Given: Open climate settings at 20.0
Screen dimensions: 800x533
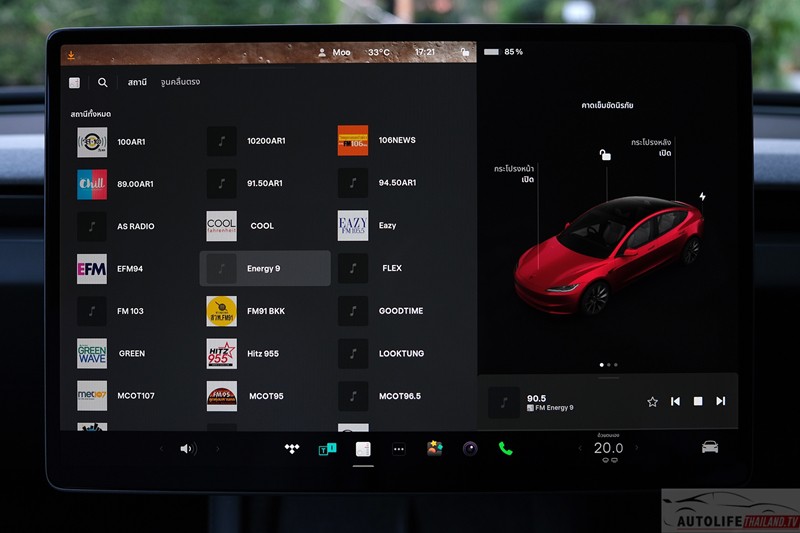Looking at the screenshot, I should click(x=608, y=448).
